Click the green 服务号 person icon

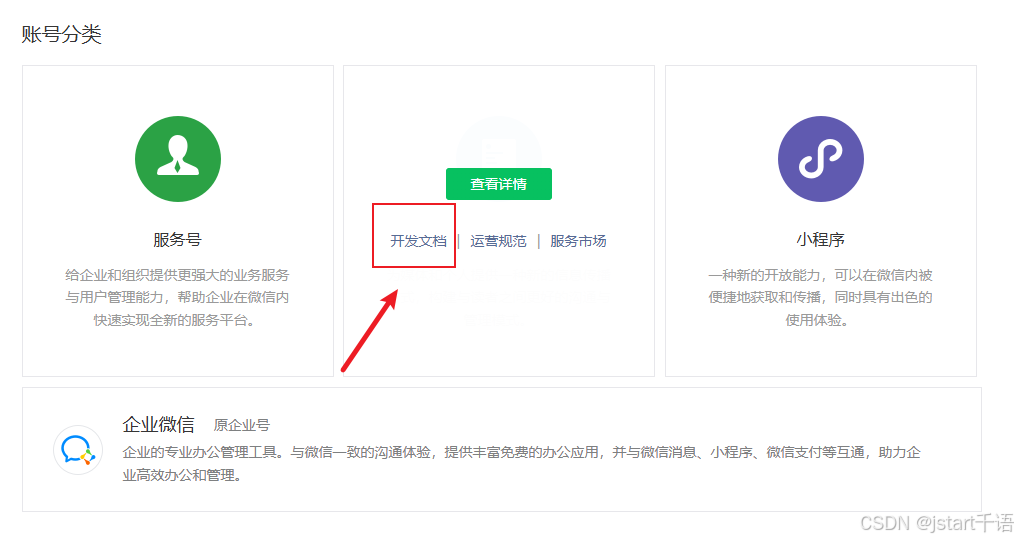(178, 159)
